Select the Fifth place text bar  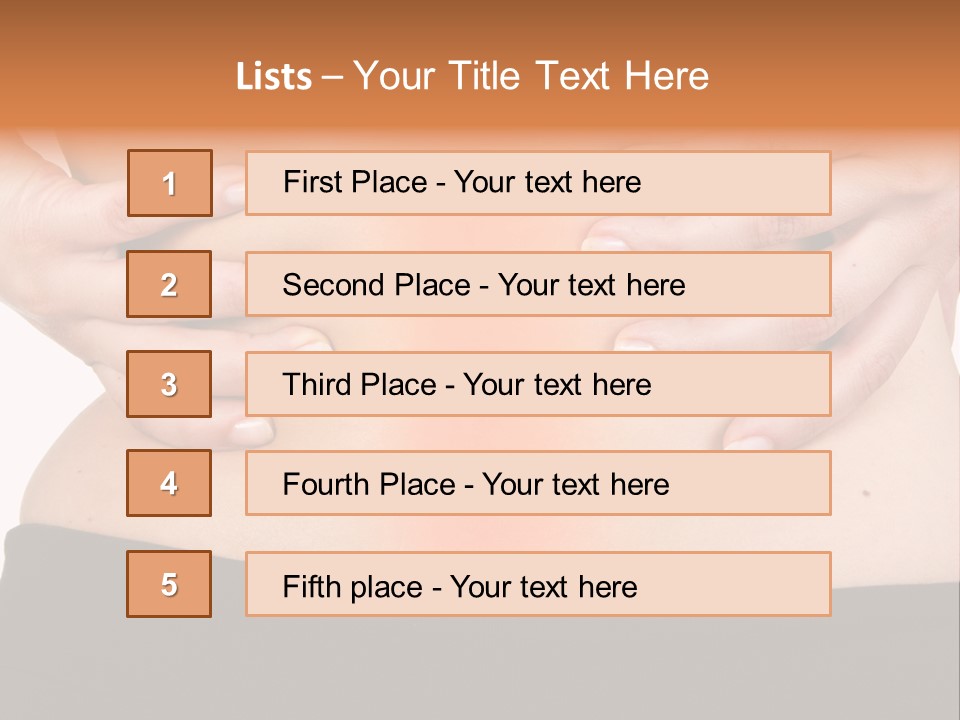tap(538, 584)
